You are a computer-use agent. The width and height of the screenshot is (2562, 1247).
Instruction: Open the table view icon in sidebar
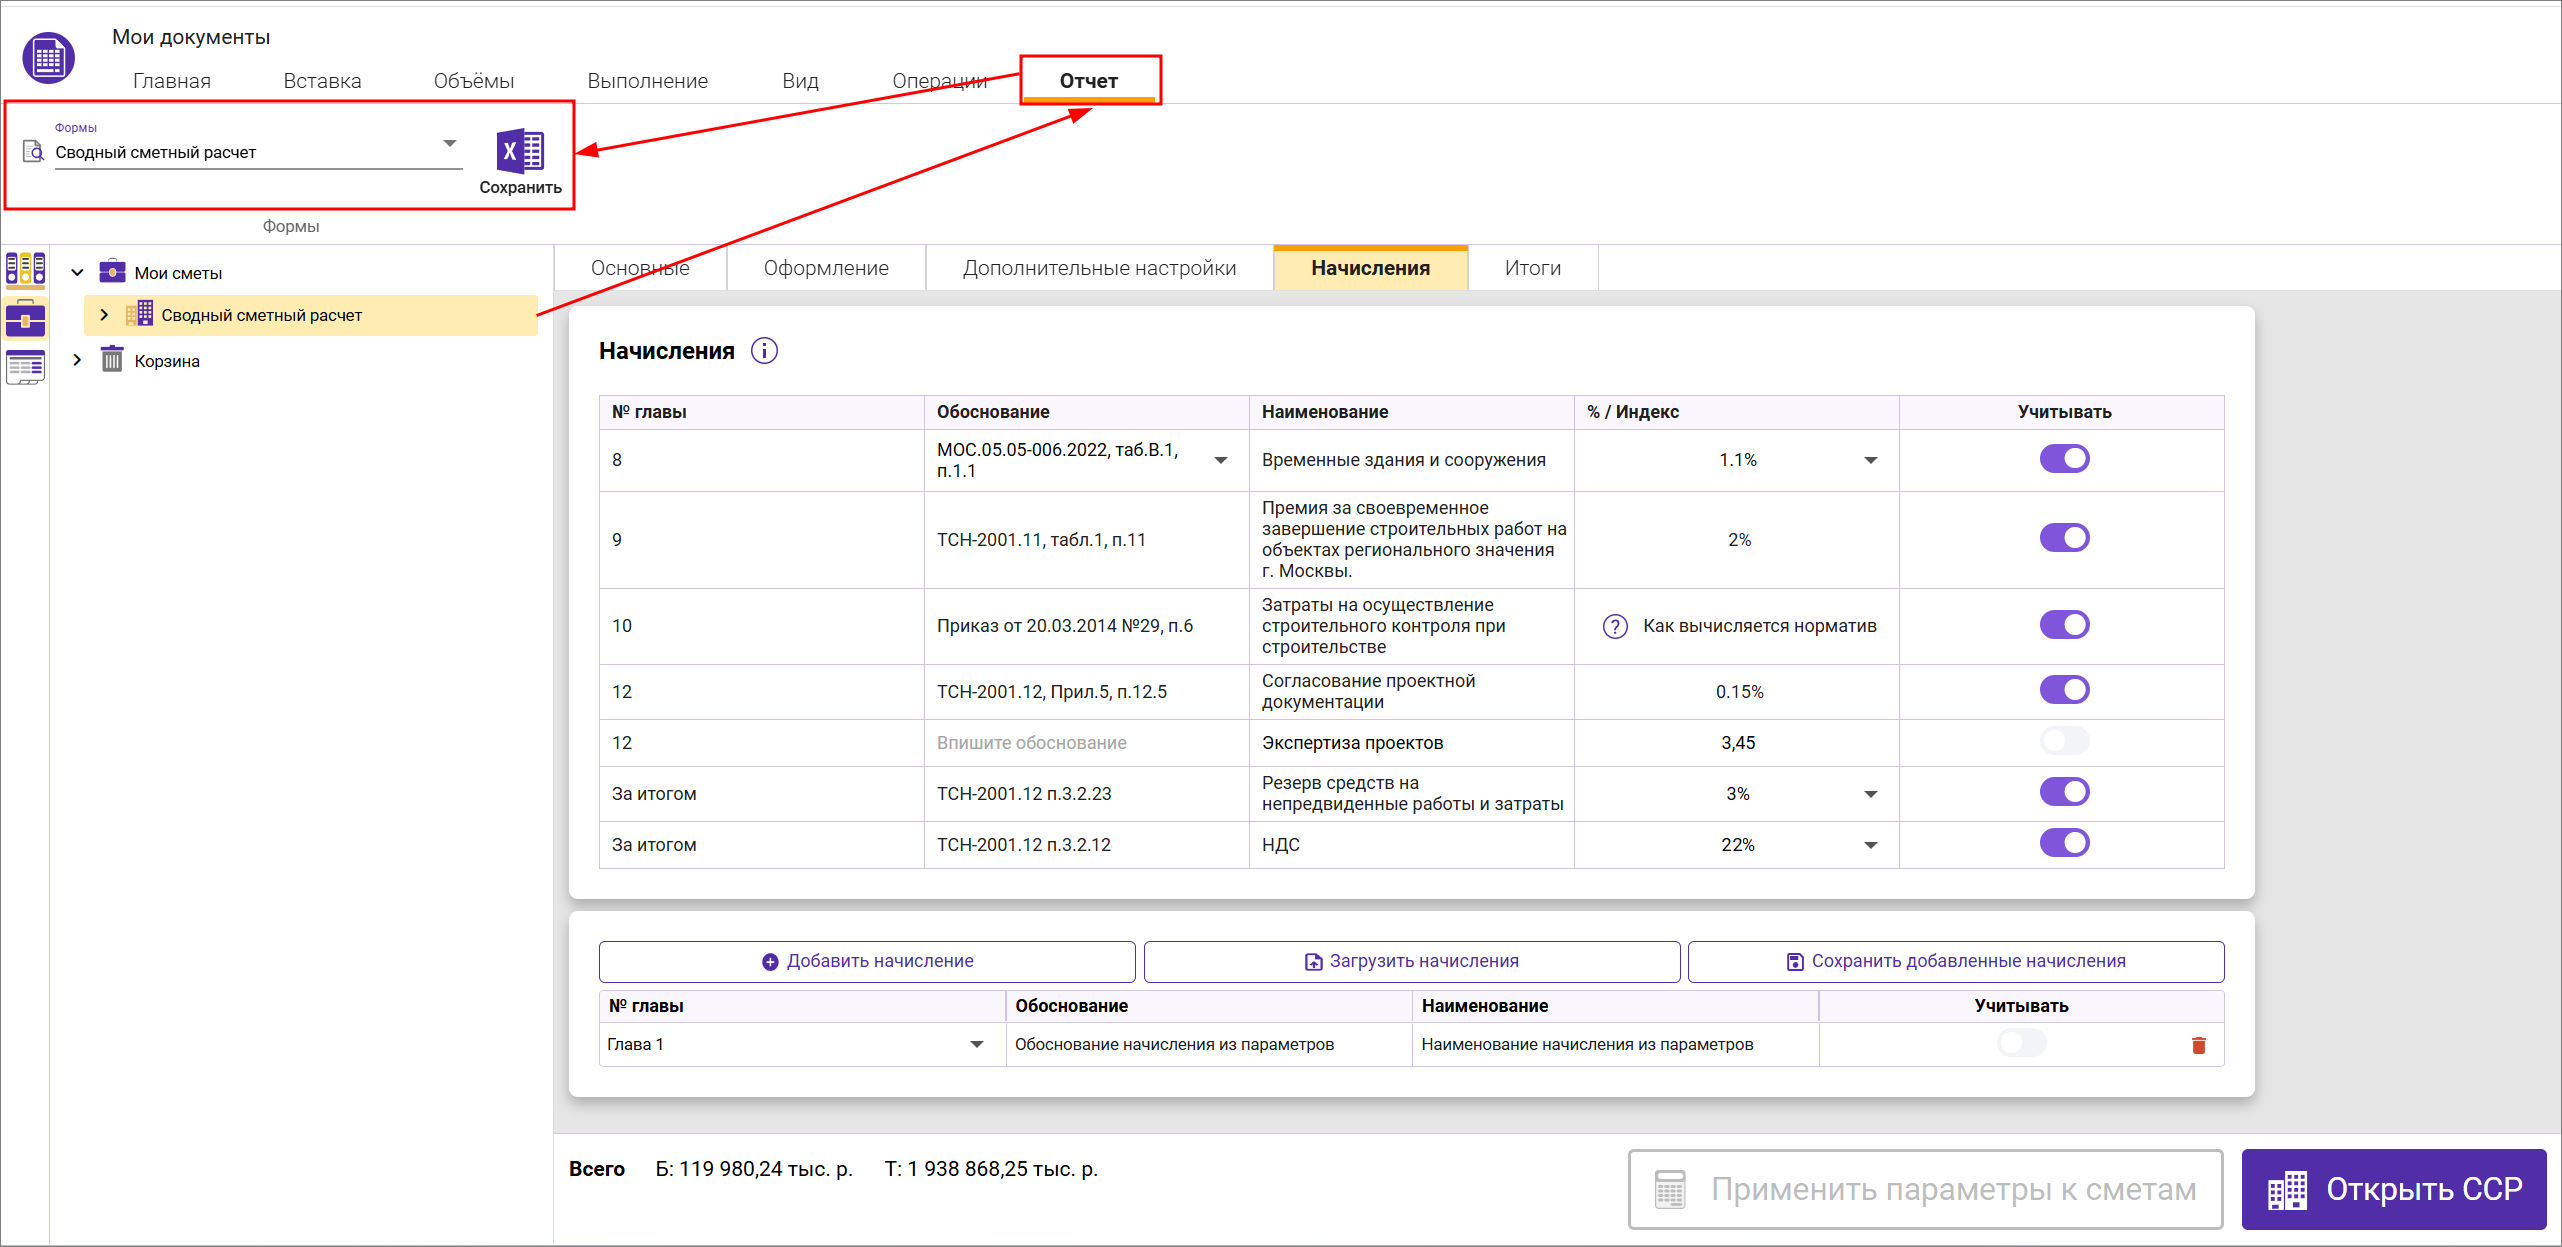[25, 368]
